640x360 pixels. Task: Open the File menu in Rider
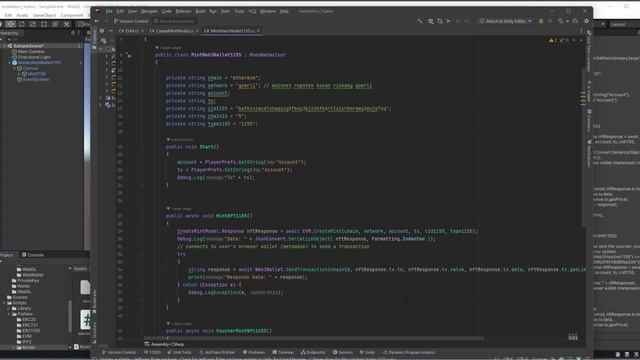109,11
